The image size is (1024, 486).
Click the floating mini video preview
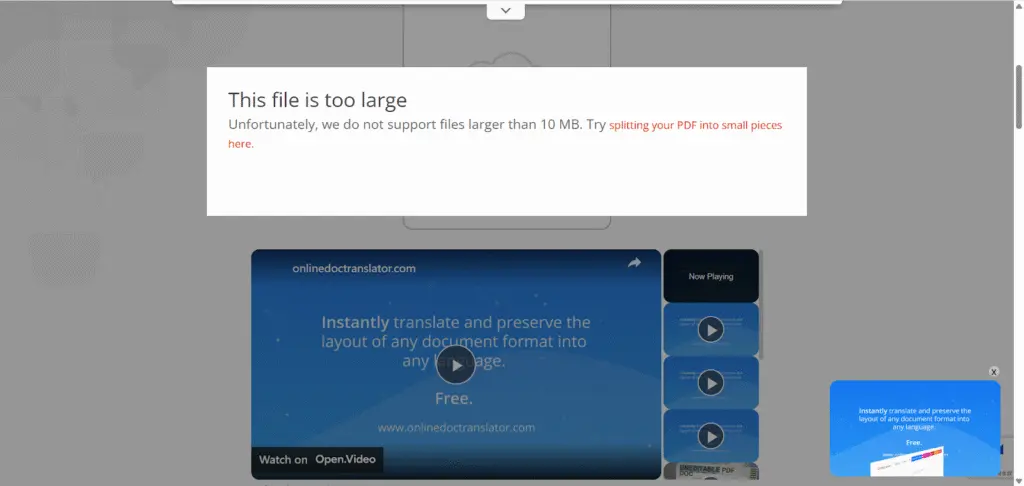tap(914, 428)
